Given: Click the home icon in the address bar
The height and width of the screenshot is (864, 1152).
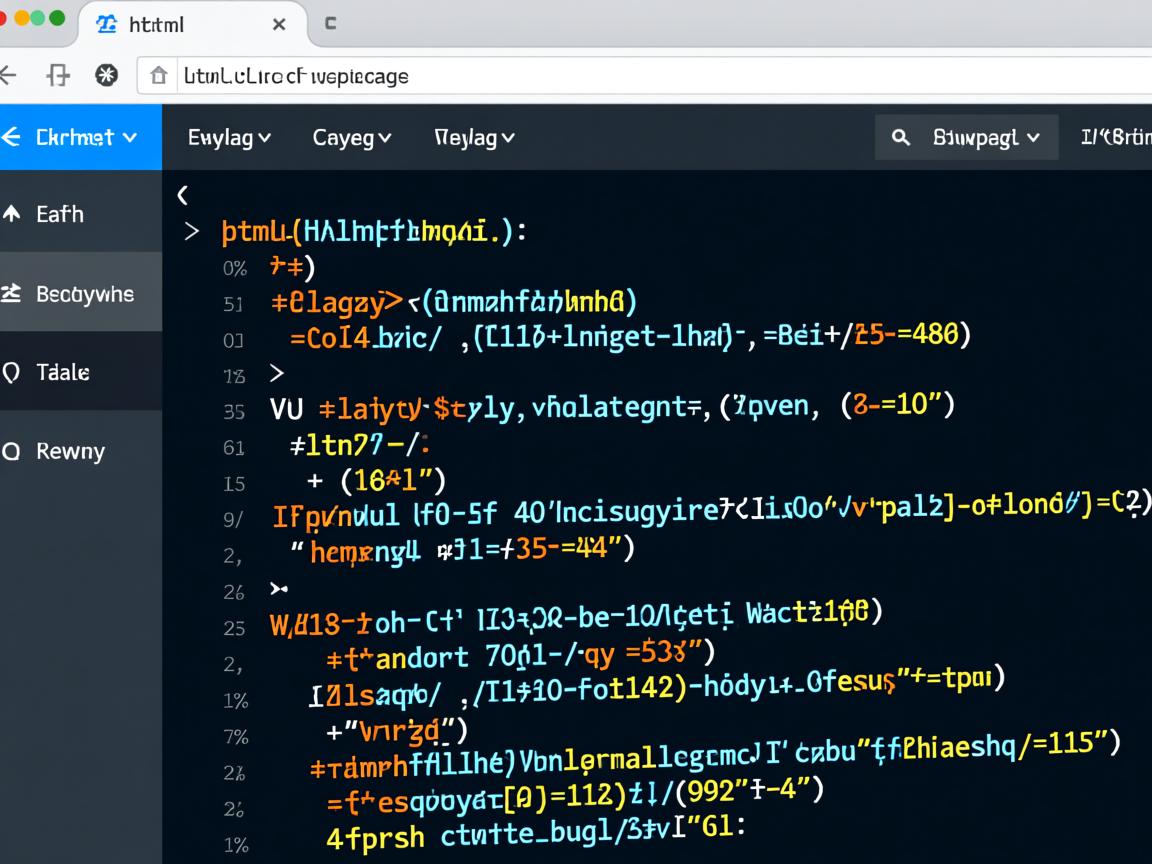Looking at the screenshot, I should (158, 75).
